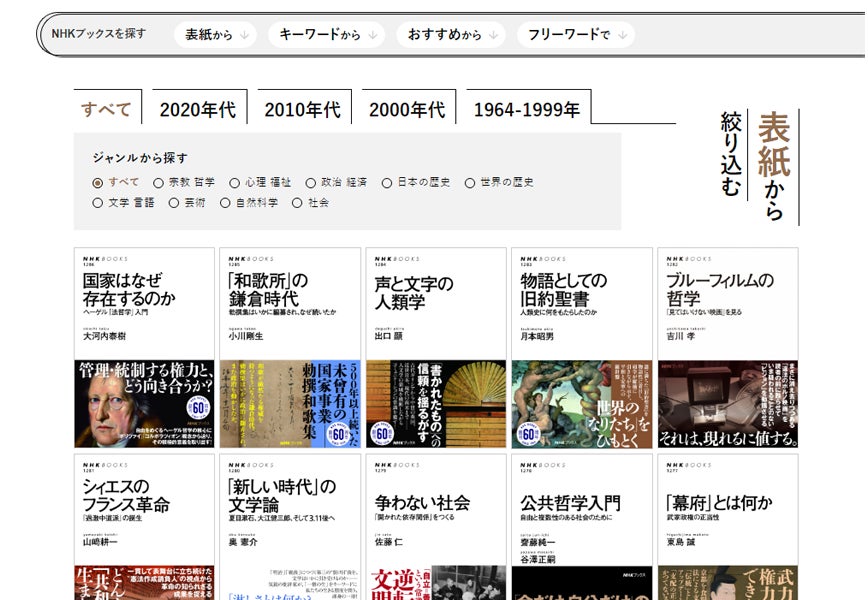Pick the 文学 言語 genre filter
The width and height of the screenshot is (868, 600).
pos(98,203)
